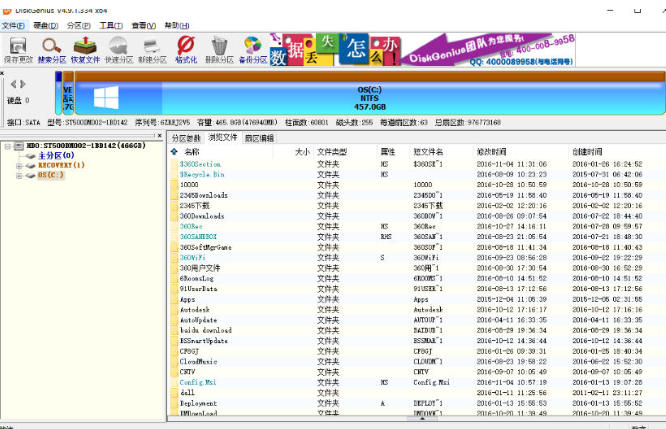Select the $Recycle.Bin folder row
Screen dimensions: 666x429
(x=416, y=175)
